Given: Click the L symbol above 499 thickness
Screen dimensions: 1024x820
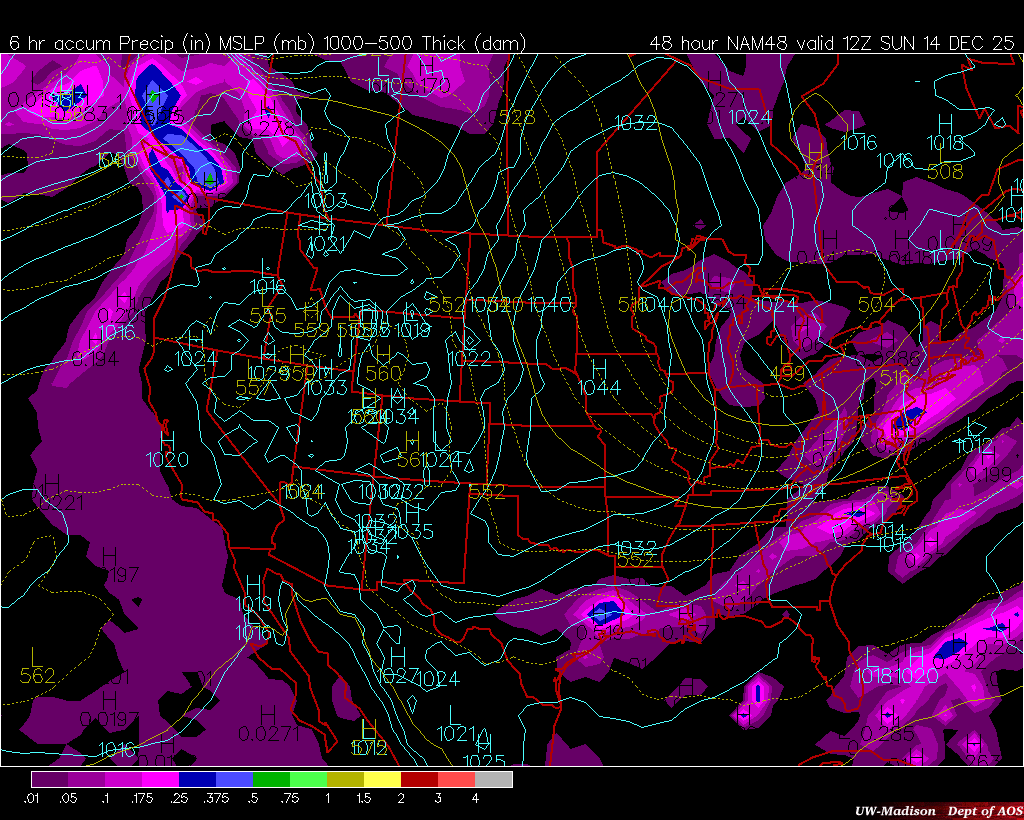Looking at the screenshot, I should (x=785, y=354).
